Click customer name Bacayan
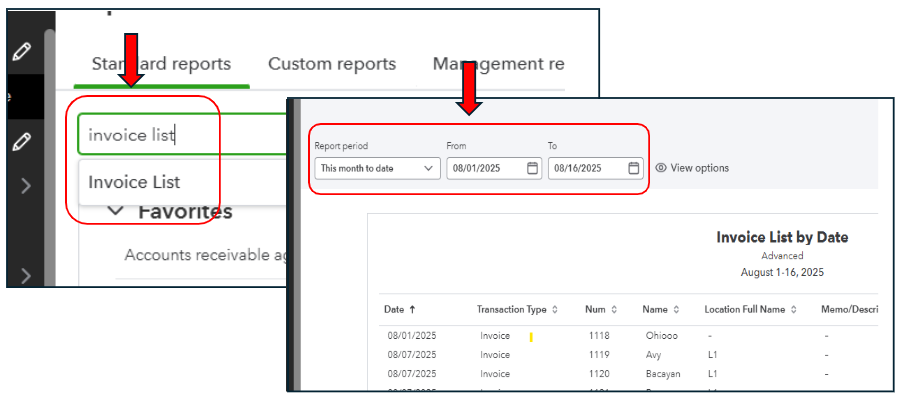The height and width of the screenshot is (398, 901). pyautogui.click(x=663, y=374)
